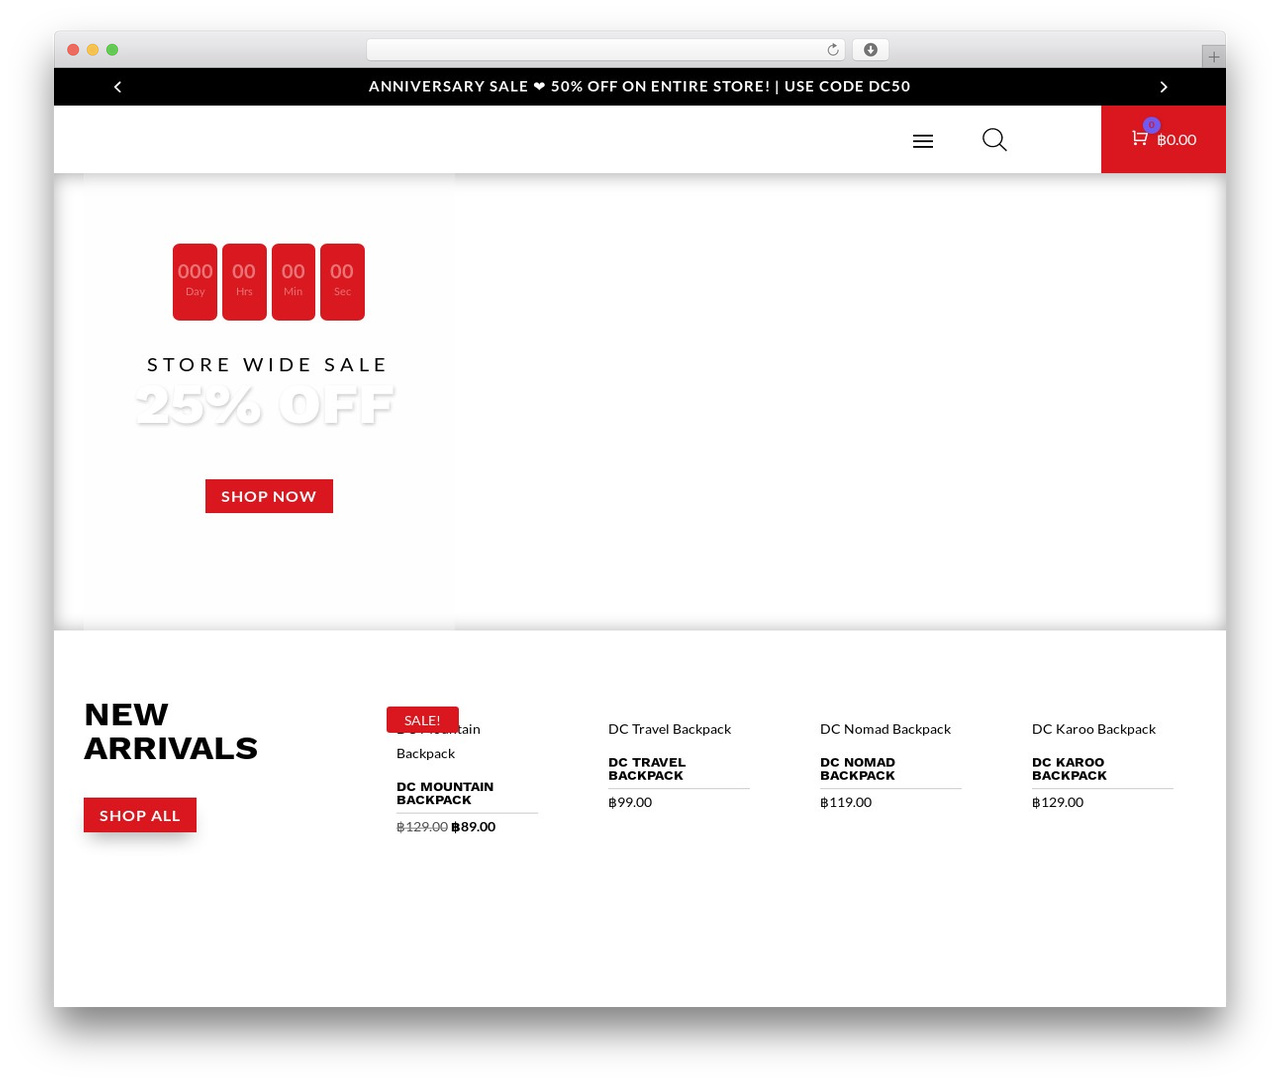Open the search magnifier icon

coord(994,140)
